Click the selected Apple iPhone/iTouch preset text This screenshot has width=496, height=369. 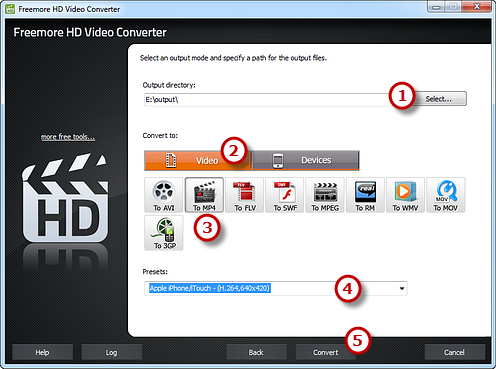tap(210, 288)
